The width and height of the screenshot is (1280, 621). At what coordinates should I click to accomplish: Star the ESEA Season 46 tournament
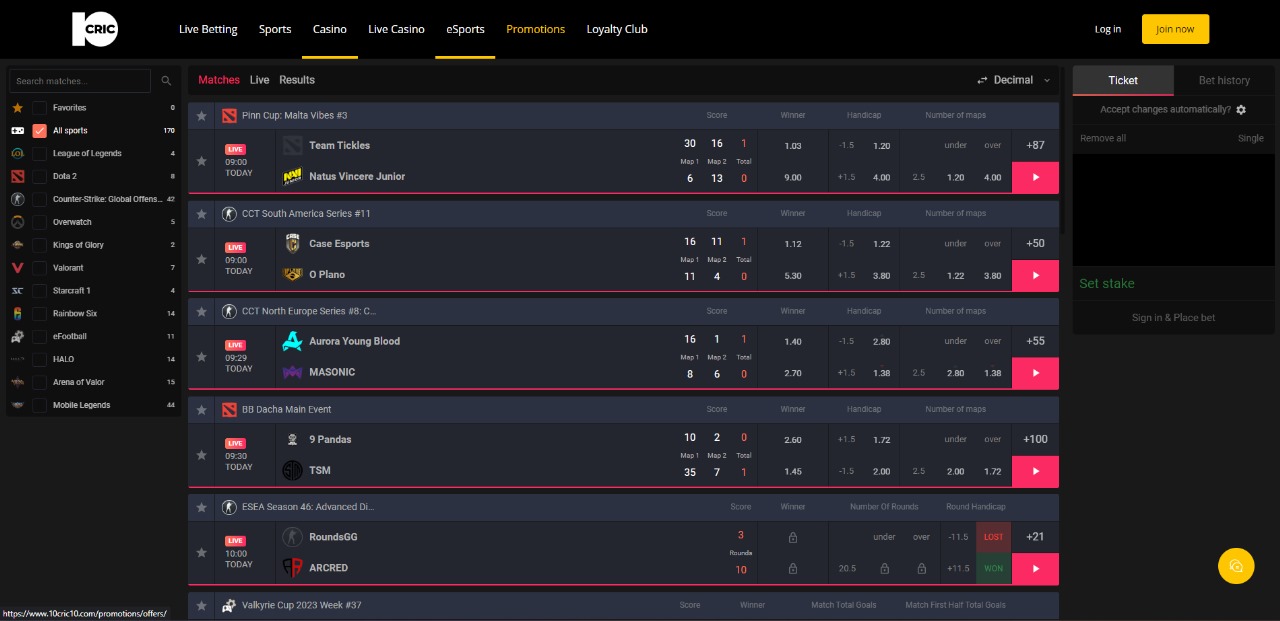(201, 507)
